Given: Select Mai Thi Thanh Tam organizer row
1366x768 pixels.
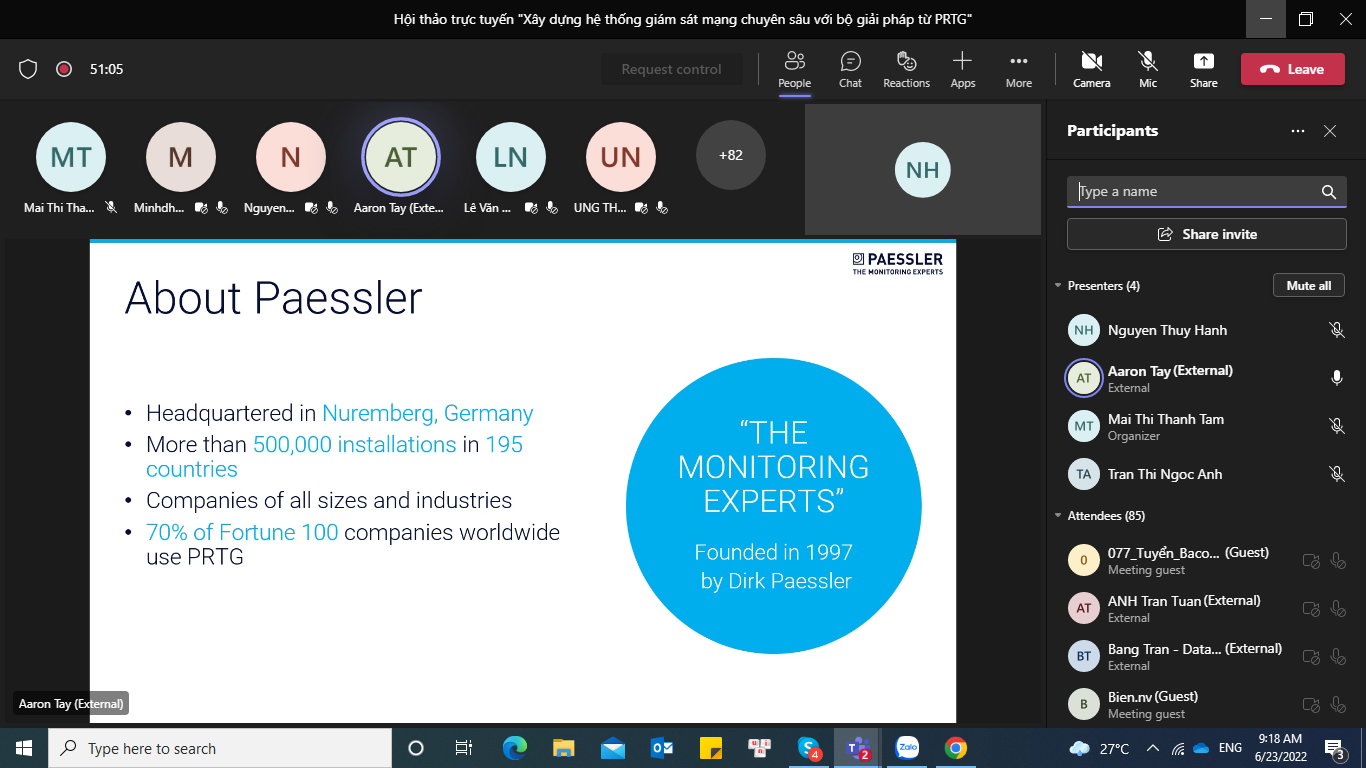Looking at the screenshot, I should (1207, 426).
